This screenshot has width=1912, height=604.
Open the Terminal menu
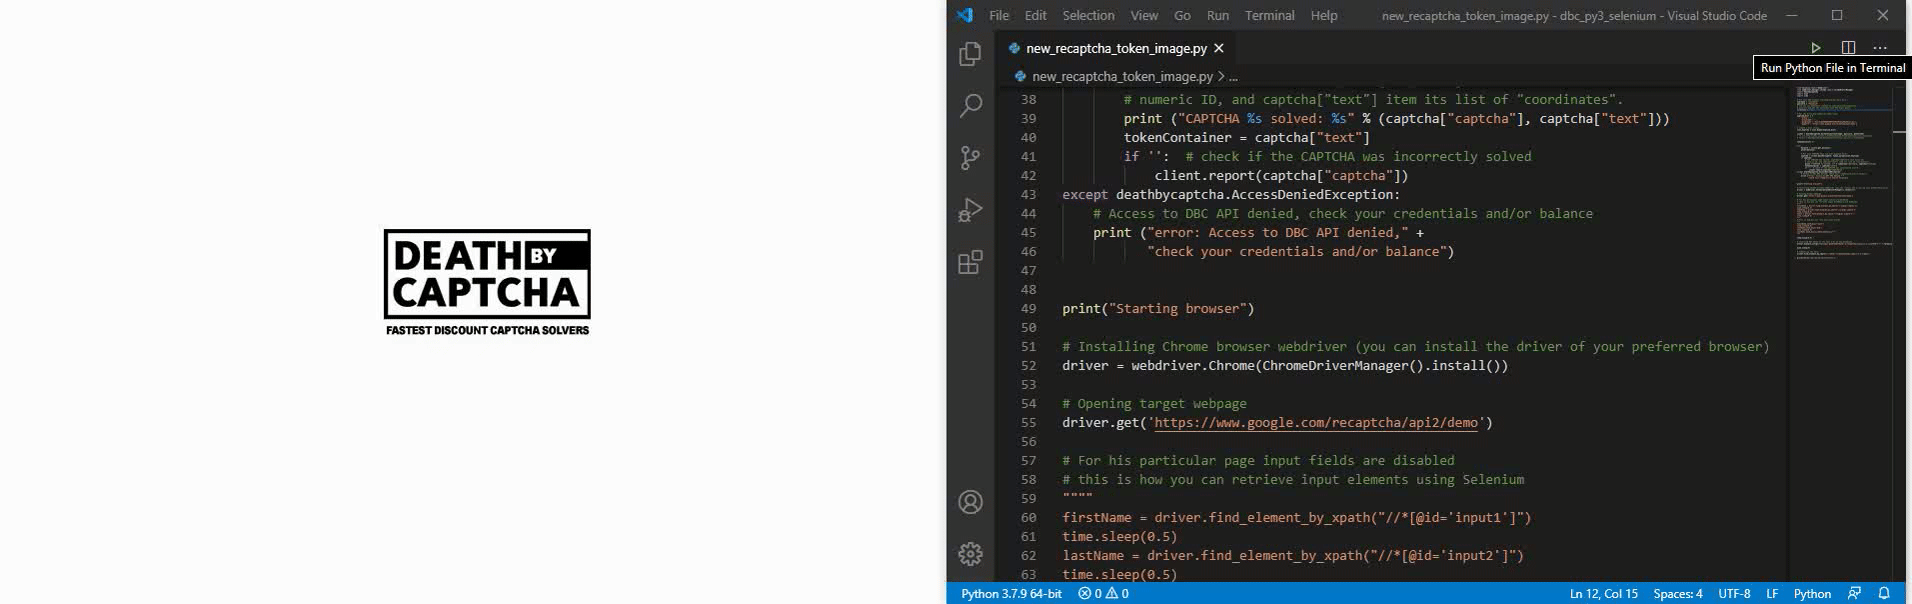point(1269,15)
